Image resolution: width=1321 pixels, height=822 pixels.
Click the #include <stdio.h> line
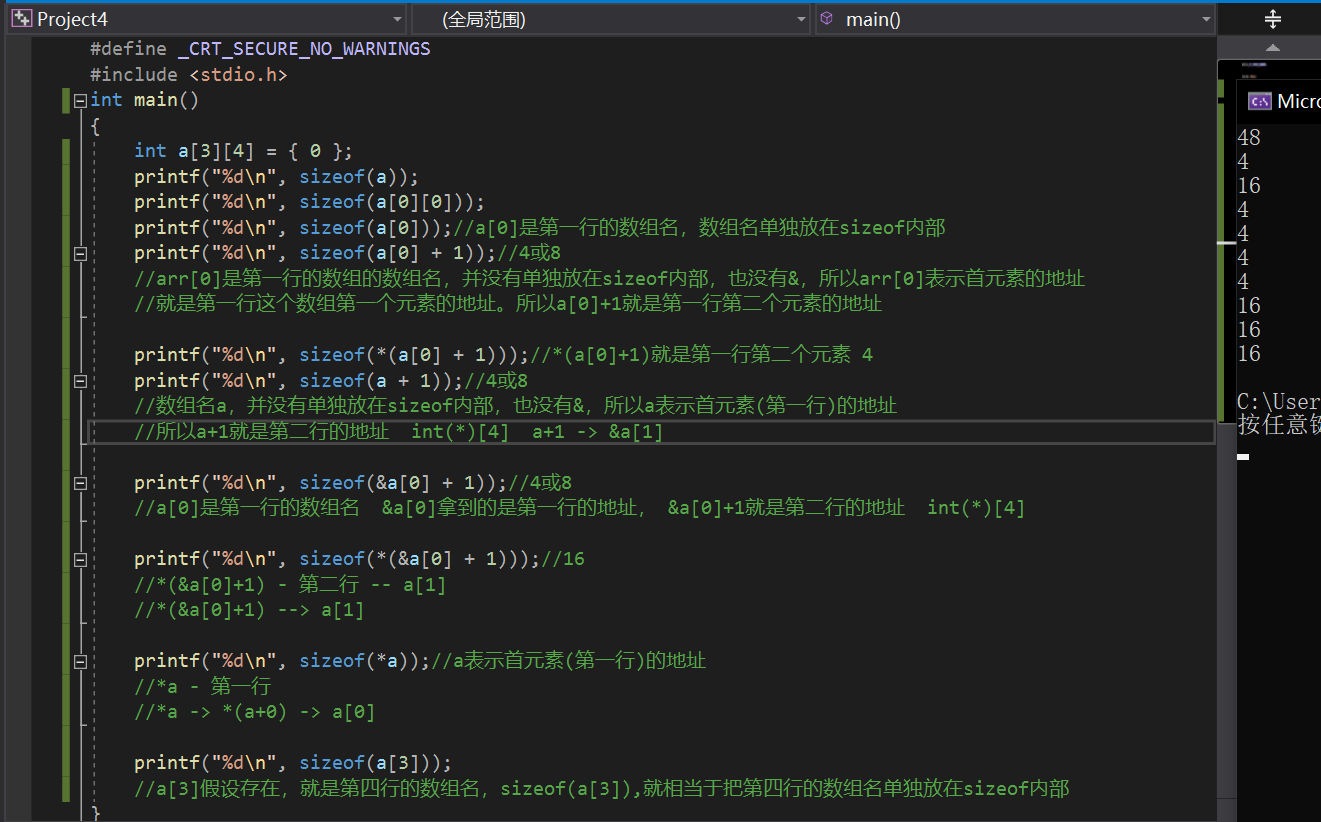(x=189, y=74)
